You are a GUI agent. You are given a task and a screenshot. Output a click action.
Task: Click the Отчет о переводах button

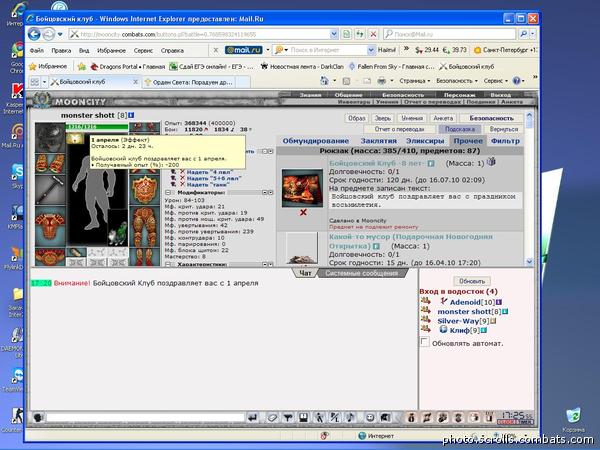(x=399, y=129)
